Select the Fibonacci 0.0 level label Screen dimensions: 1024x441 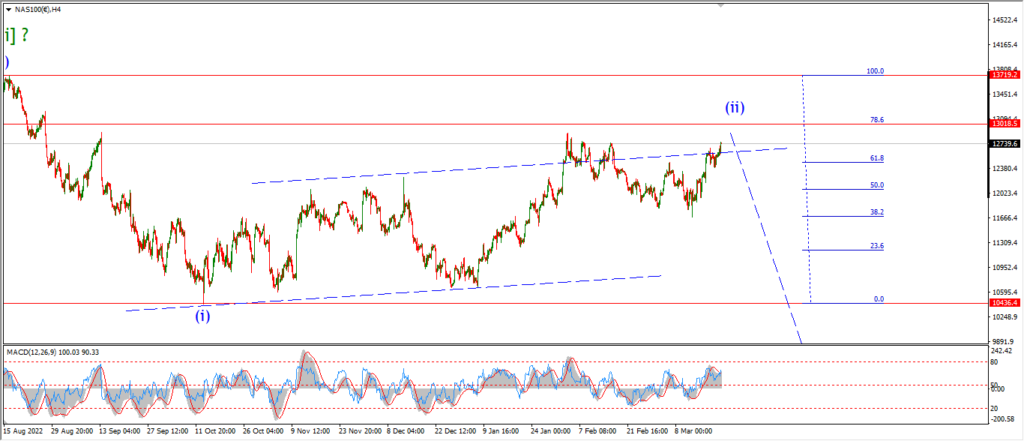879,299
